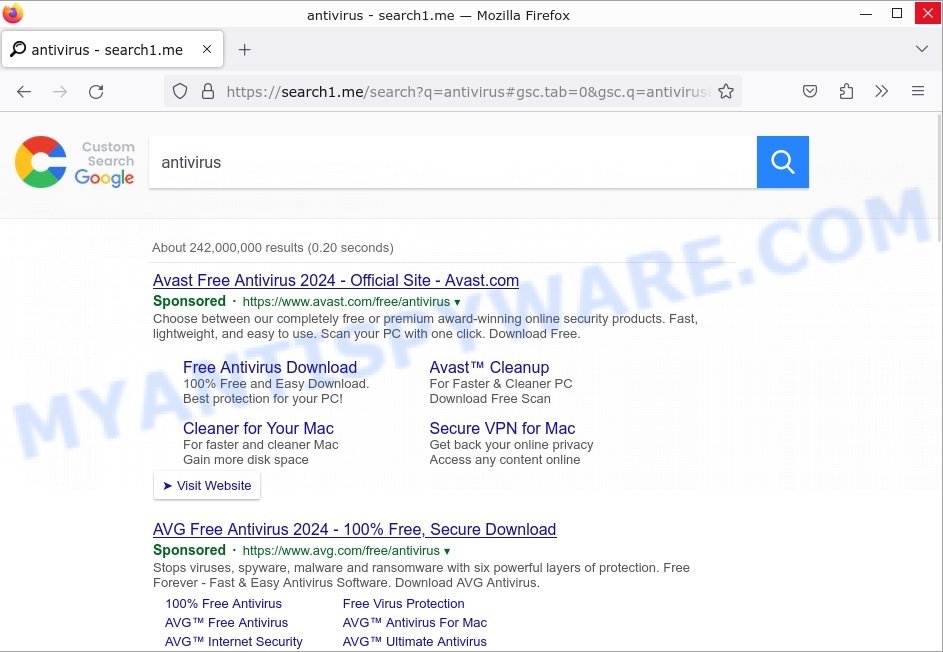Open the AVG Free Antivirus sitelink

click(x=226, y=623)
